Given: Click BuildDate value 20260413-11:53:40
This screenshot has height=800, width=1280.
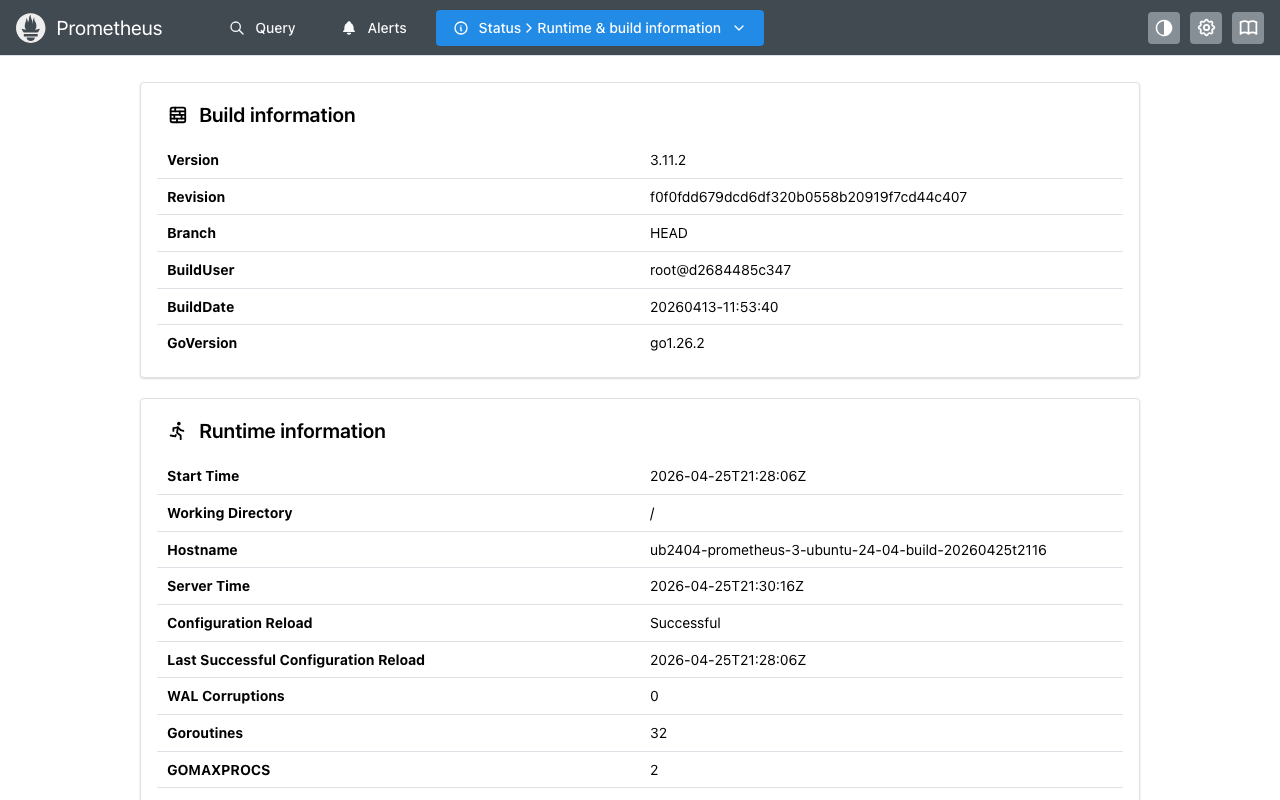Looking at the screenshot, I should click(x=714, y=307).
